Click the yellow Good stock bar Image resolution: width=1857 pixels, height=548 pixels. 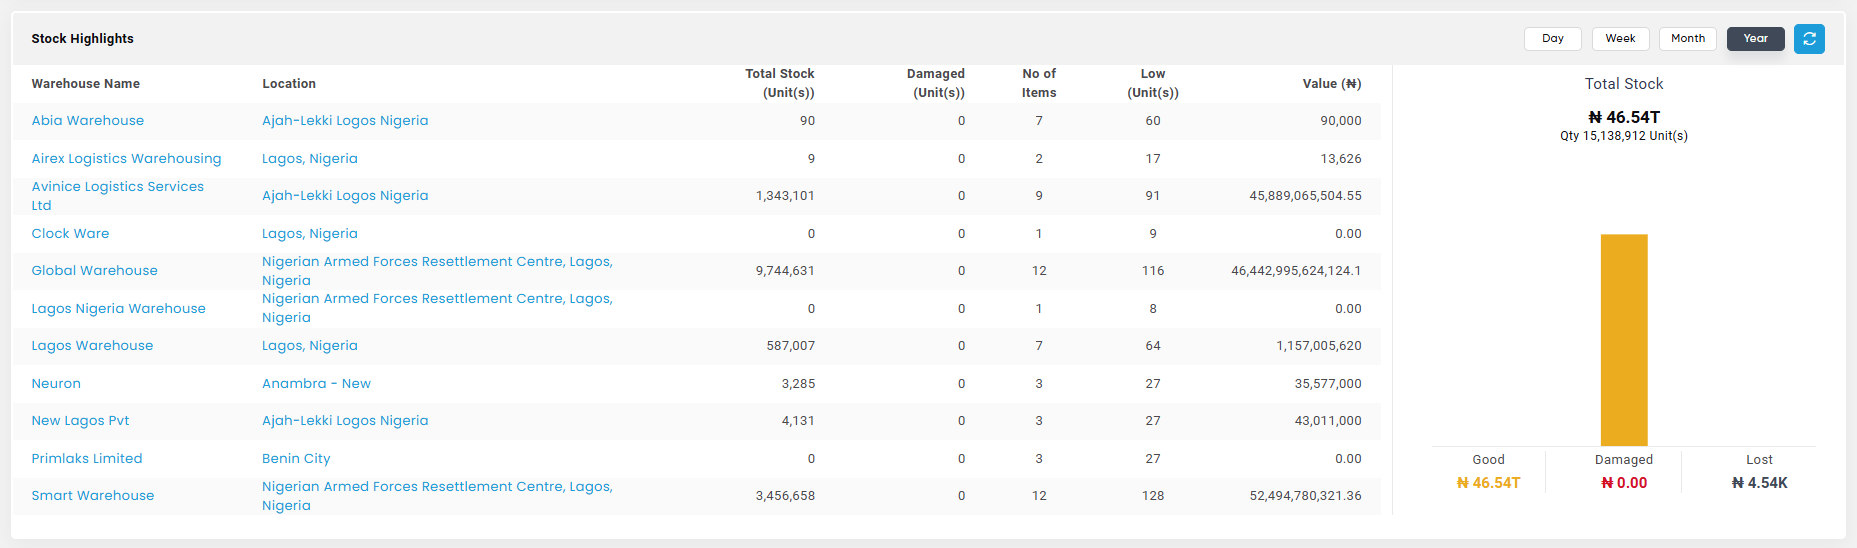(x=1624, y=340)
